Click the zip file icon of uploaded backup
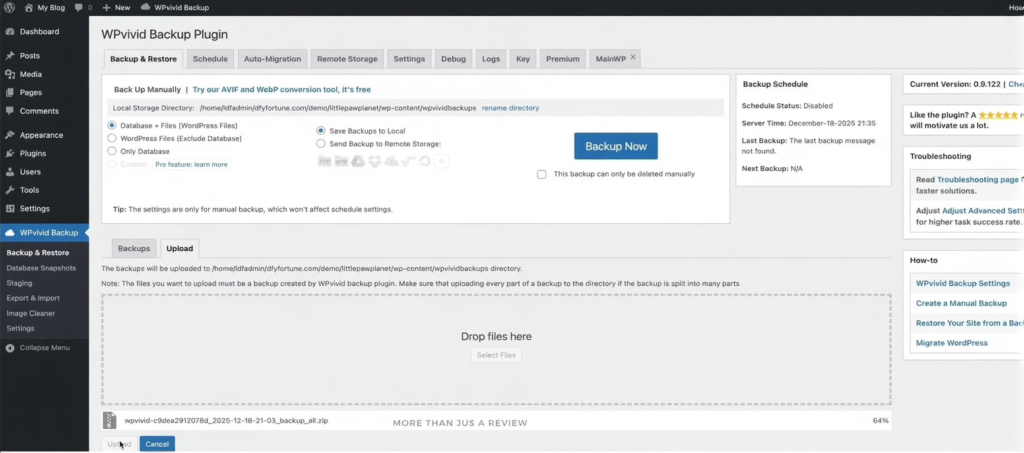 tap(109, 420)
